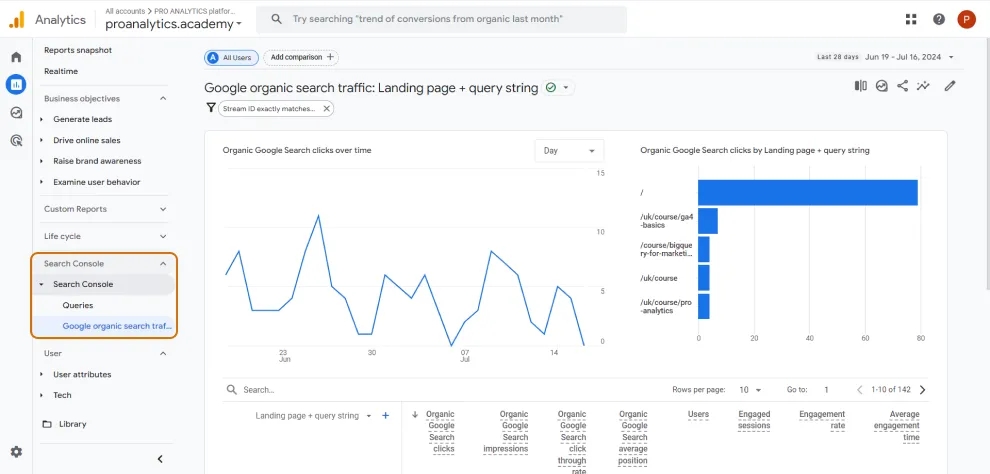Open the Library link
Screen dimensions: 990x474
[x=73, y=424]
